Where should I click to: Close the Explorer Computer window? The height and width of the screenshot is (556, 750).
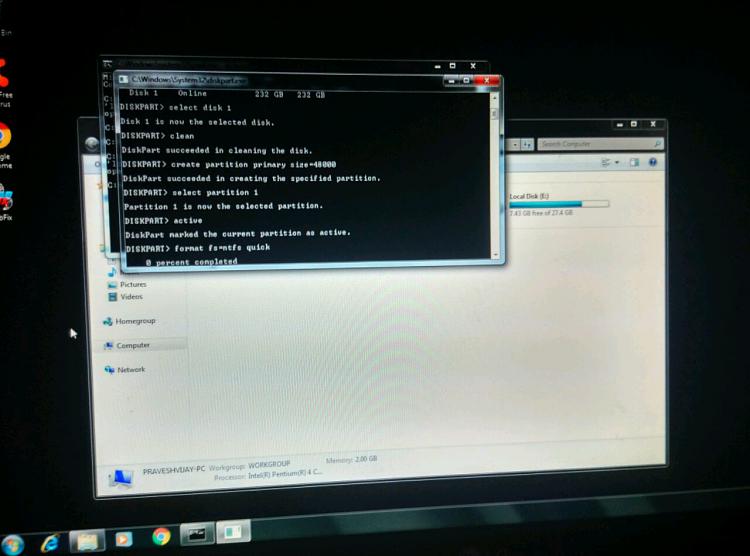pos(653,124)
